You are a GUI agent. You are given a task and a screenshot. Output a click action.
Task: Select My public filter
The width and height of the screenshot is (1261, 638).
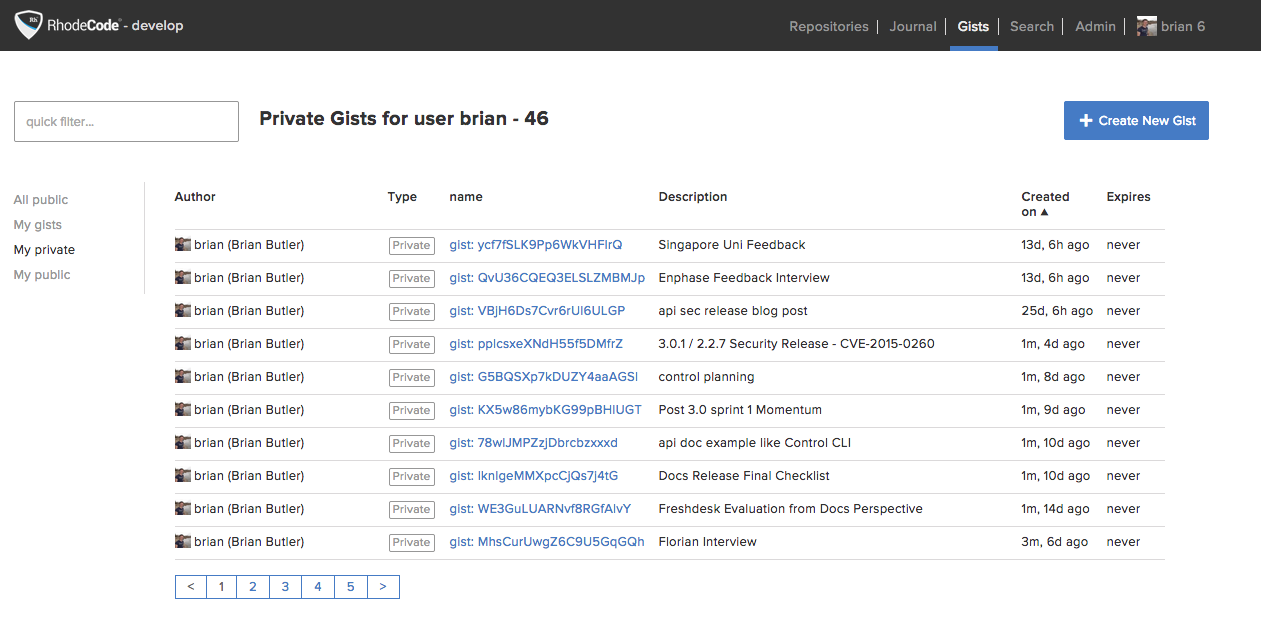coord(42,275)
